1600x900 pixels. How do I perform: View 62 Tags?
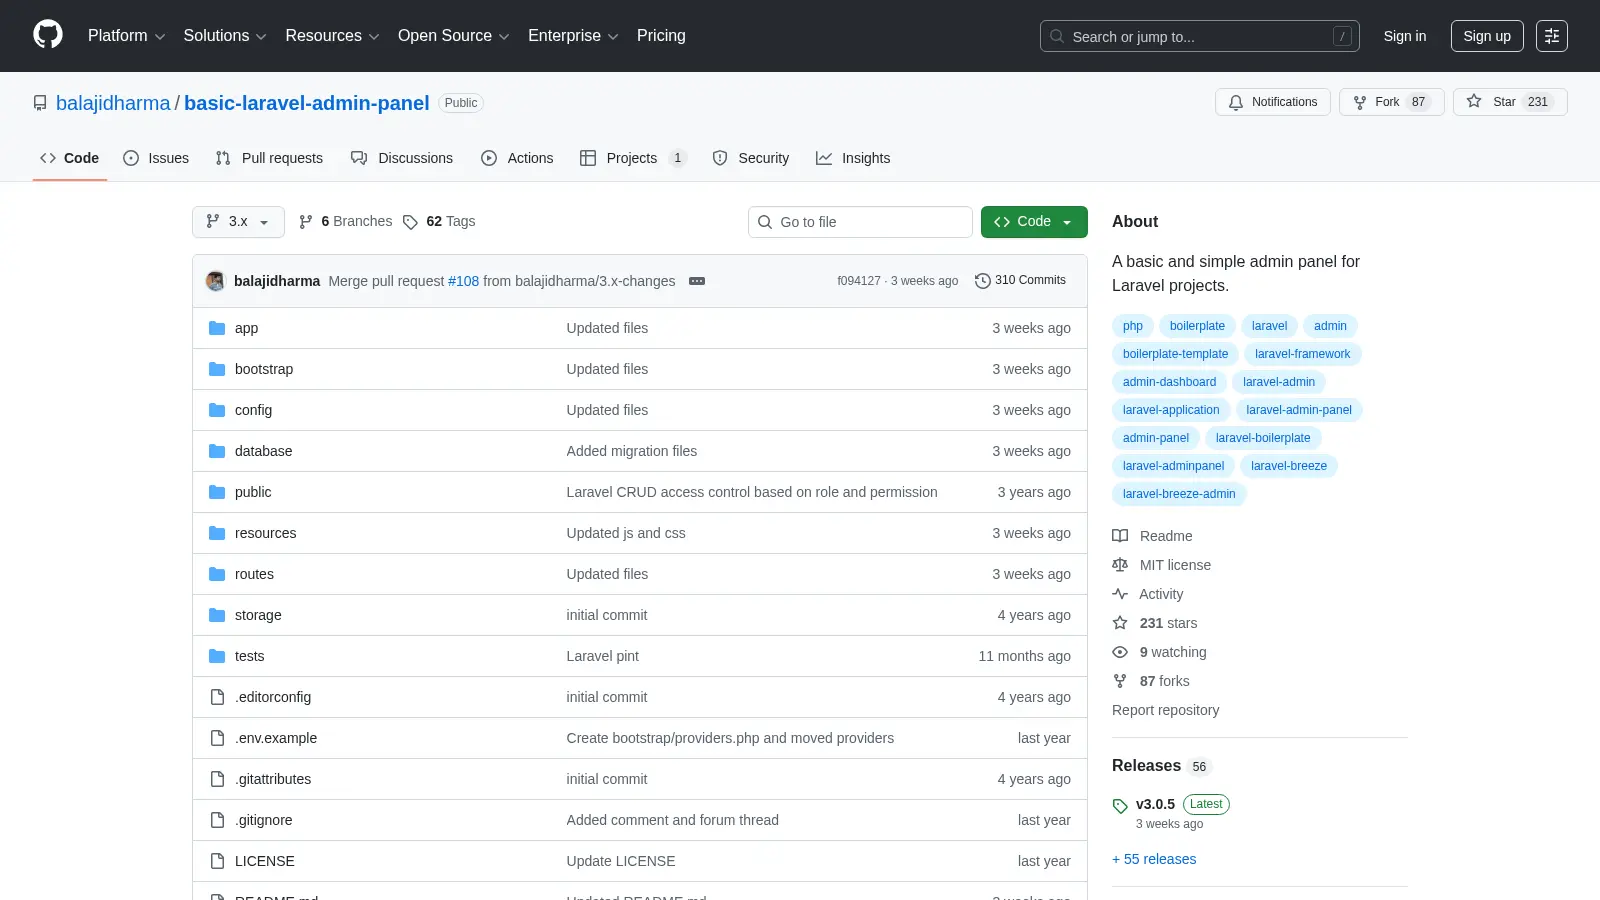click(439, 222)
